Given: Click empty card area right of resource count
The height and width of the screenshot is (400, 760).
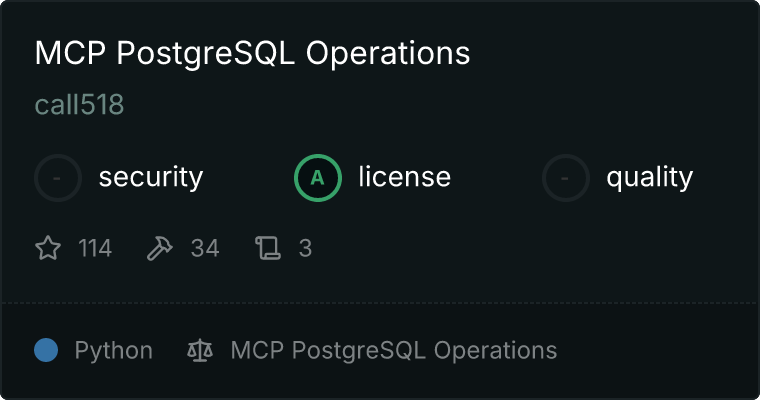Looking at the screenshot, I should pos(533,248).
